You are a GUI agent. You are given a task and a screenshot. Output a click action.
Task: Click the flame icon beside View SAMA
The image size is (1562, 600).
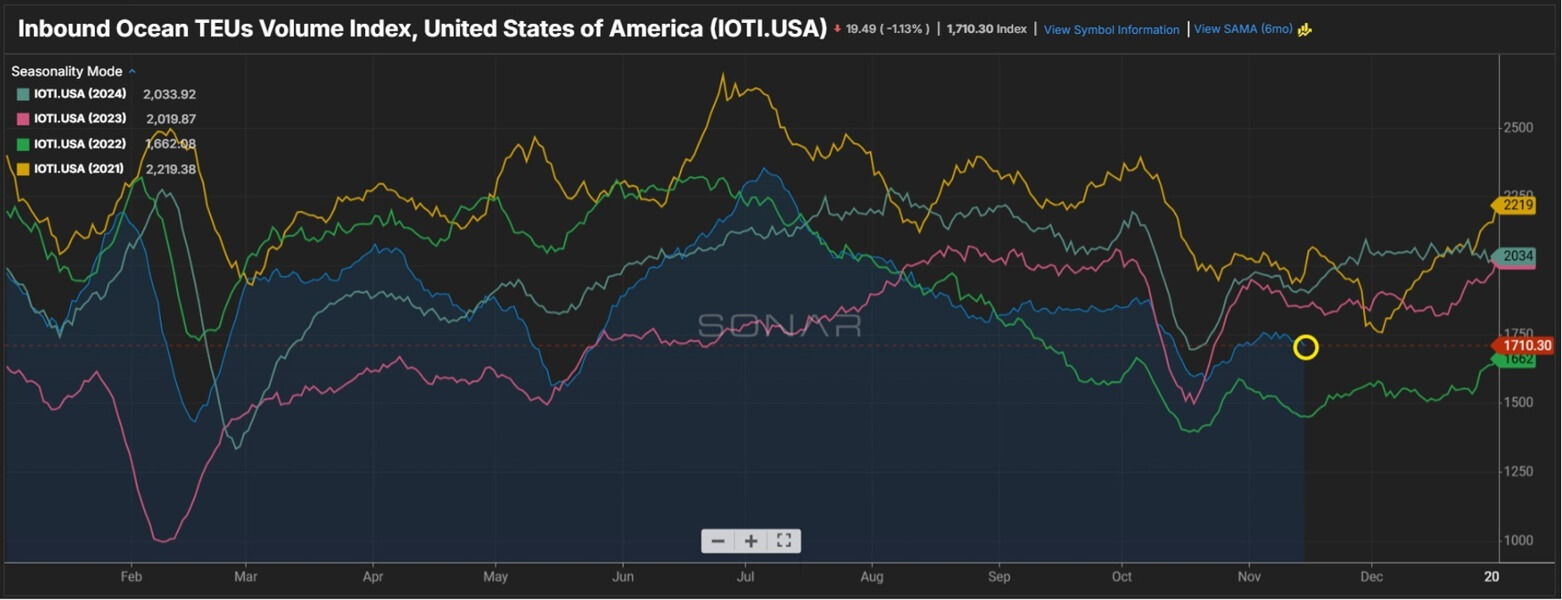pyautogui.click(x=1303, y=30)
